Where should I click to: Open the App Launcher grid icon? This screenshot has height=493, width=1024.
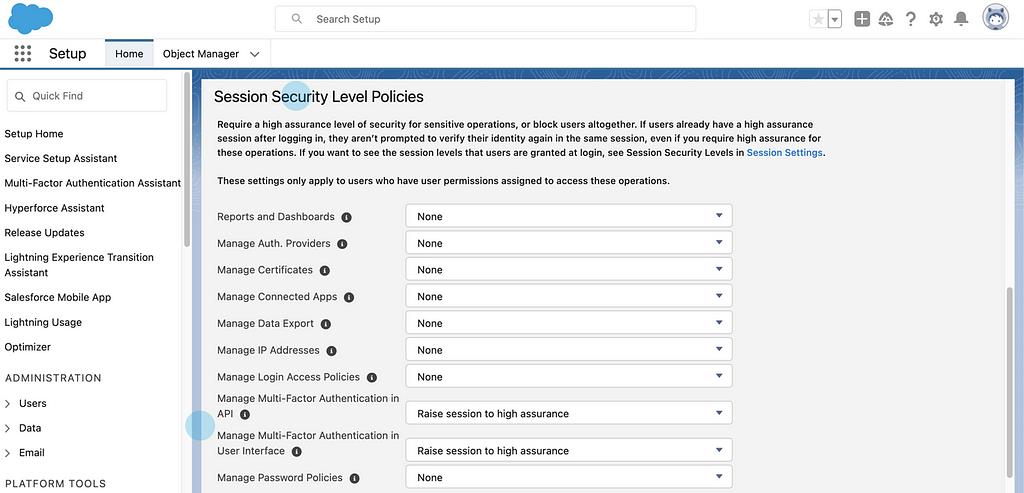click(x=23, y=54)
